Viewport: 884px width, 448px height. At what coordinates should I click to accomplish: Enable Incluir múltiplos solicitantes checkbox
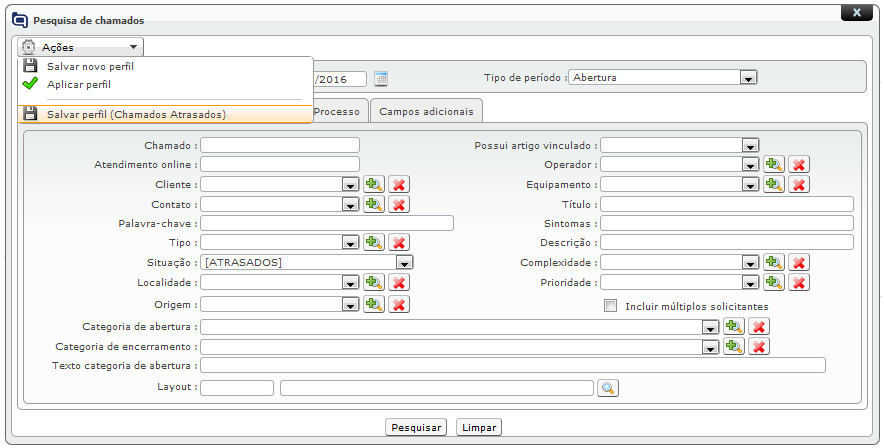pos(610,305)
